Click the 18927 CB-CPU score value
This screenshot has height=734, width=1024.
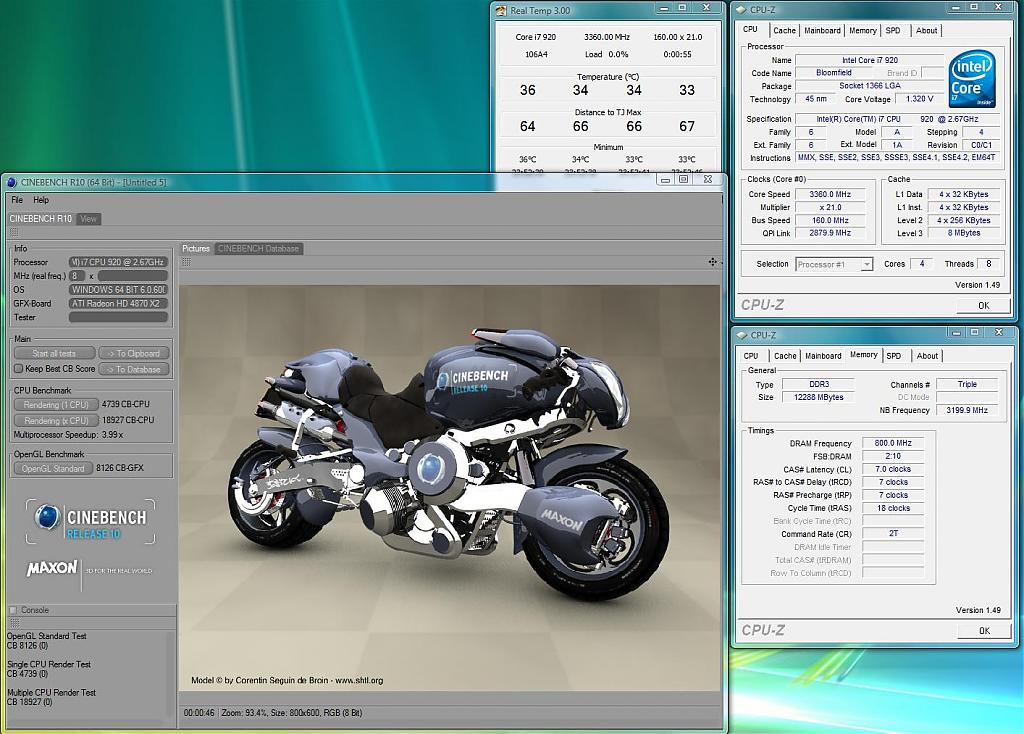click(x=128, y=420)
